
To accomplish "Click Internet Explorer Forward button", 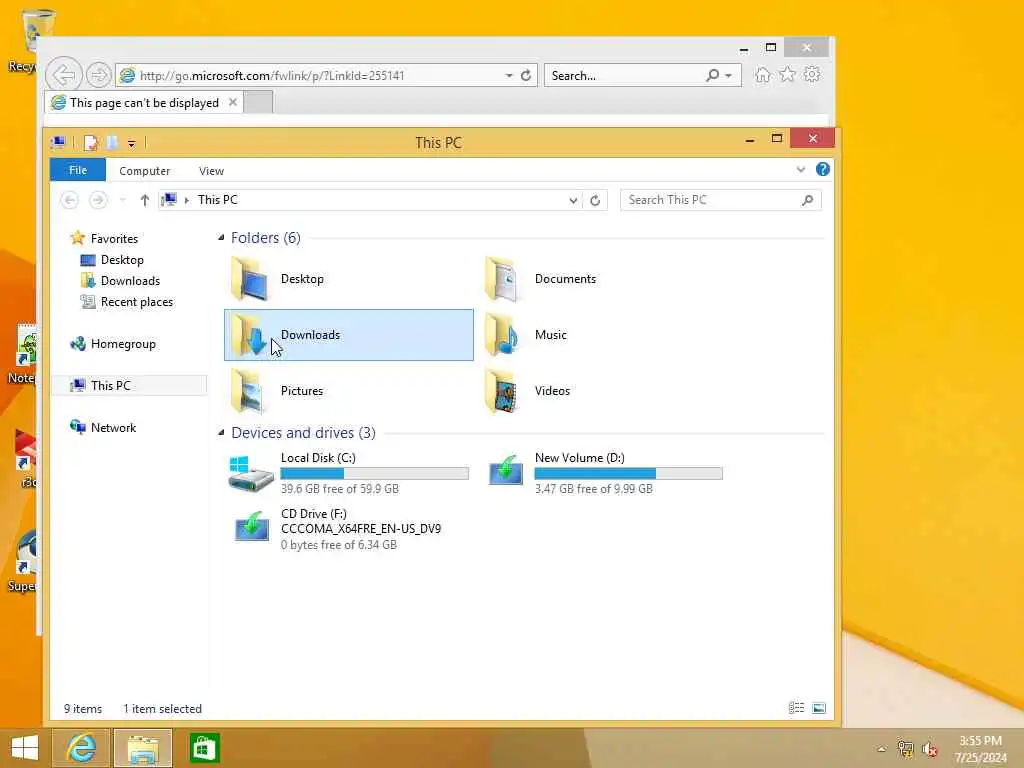I will tap(98, 75).
